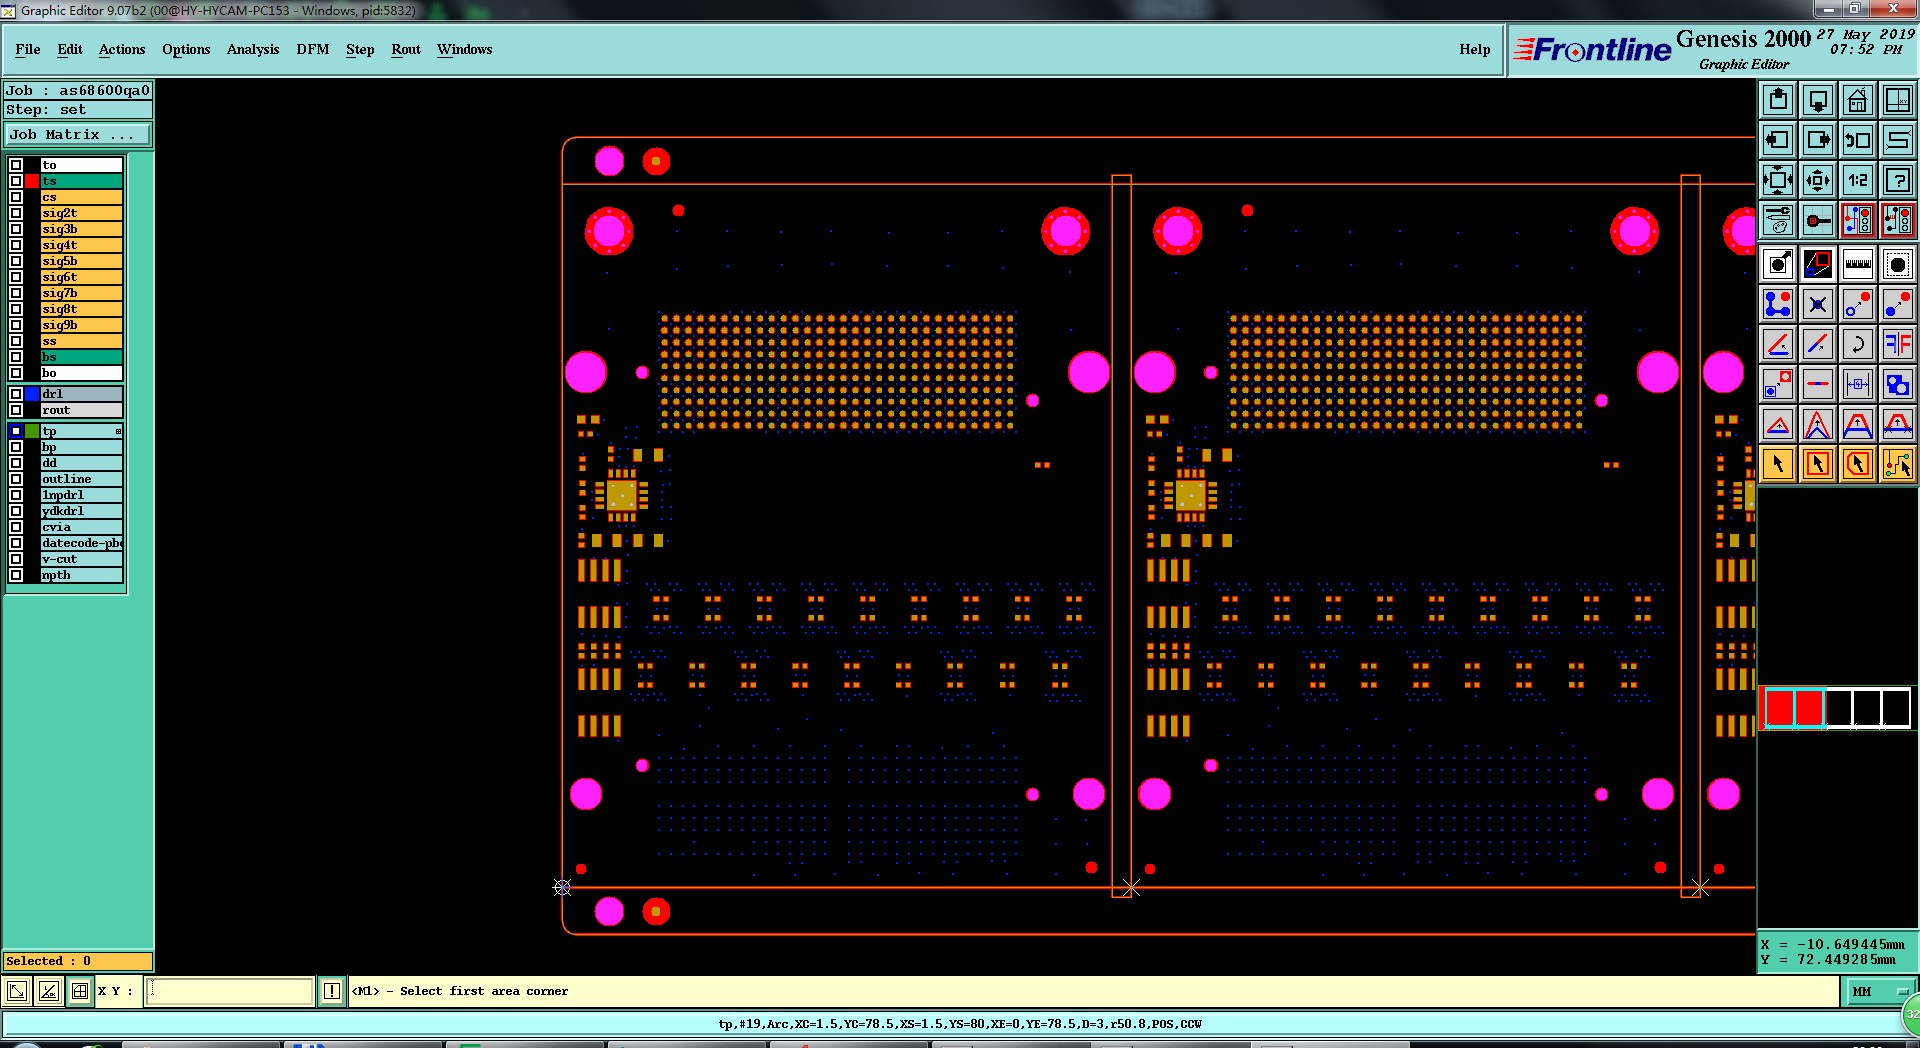Pan the view left with arrow icon

click(1778, 140)
